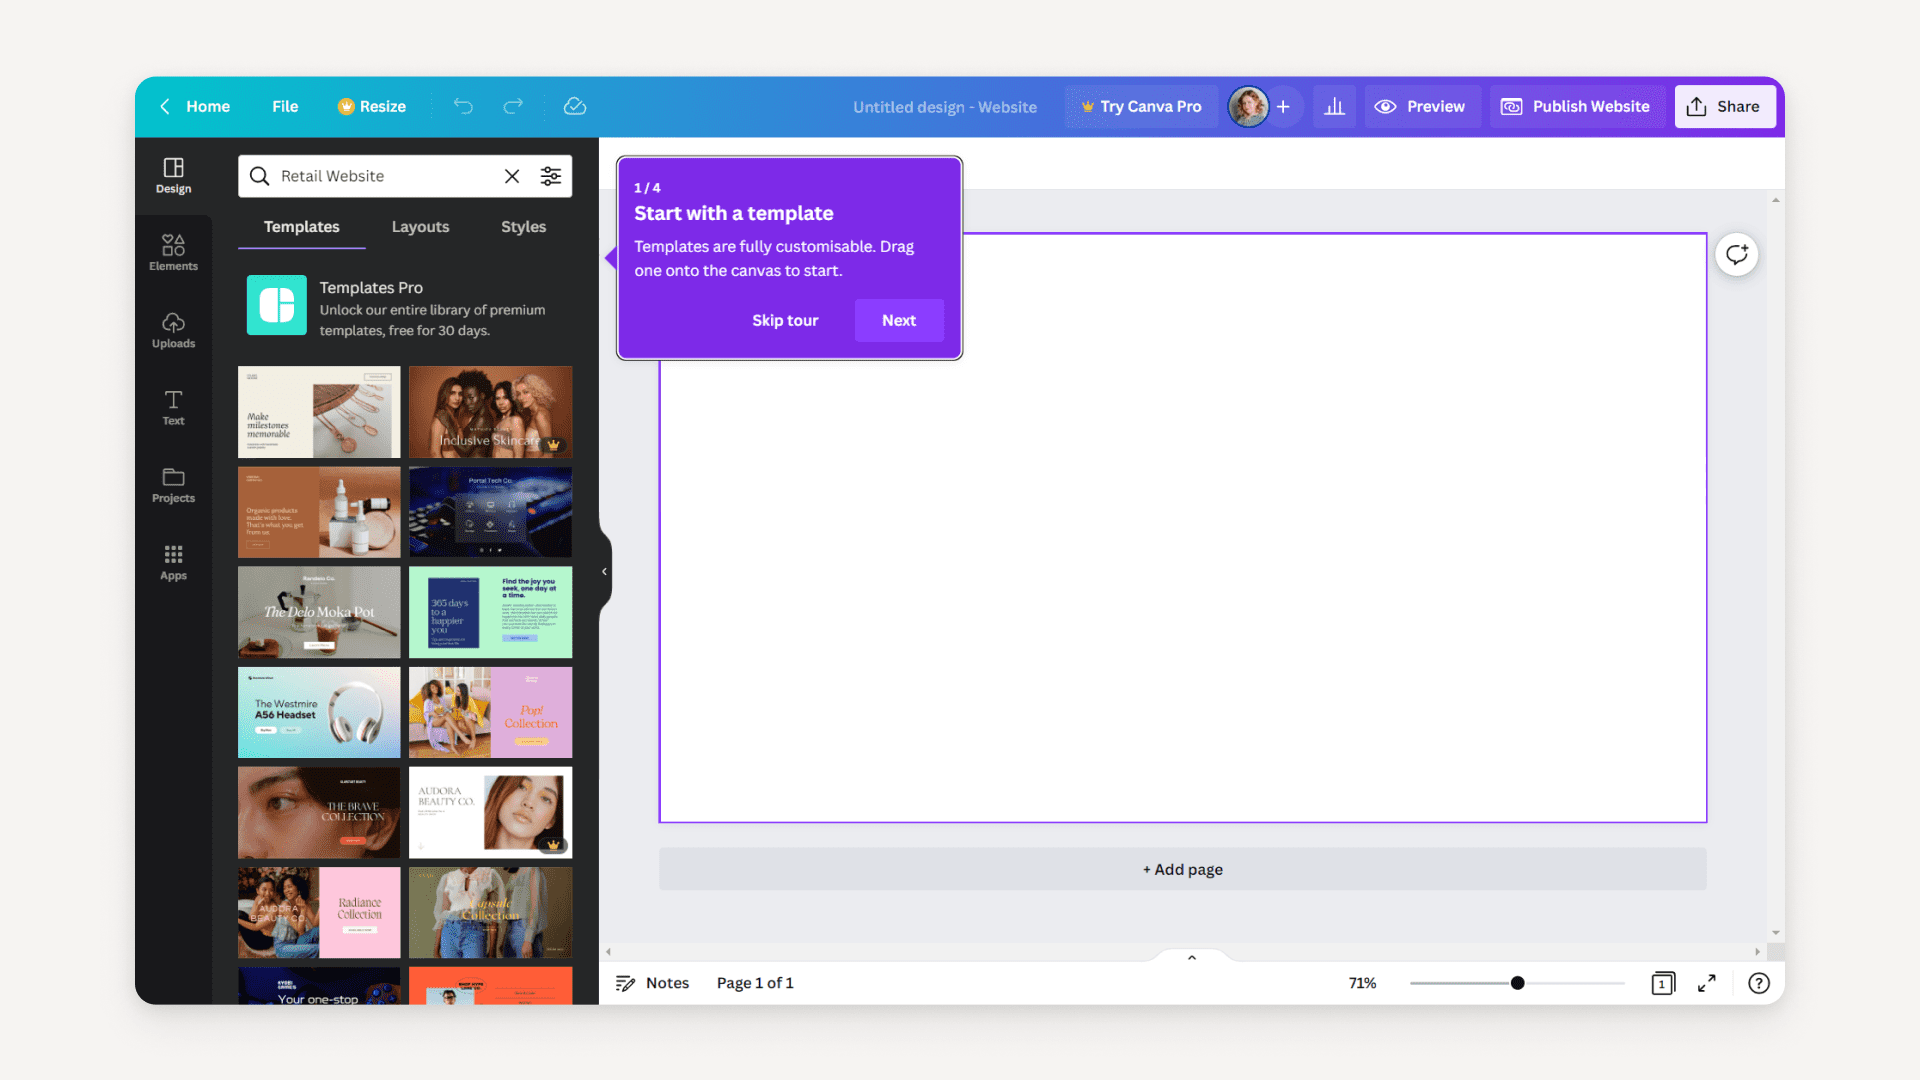This screenshot has width=1920, height=1081.
Task: Enter full screen view
Action: [1707, 983]
